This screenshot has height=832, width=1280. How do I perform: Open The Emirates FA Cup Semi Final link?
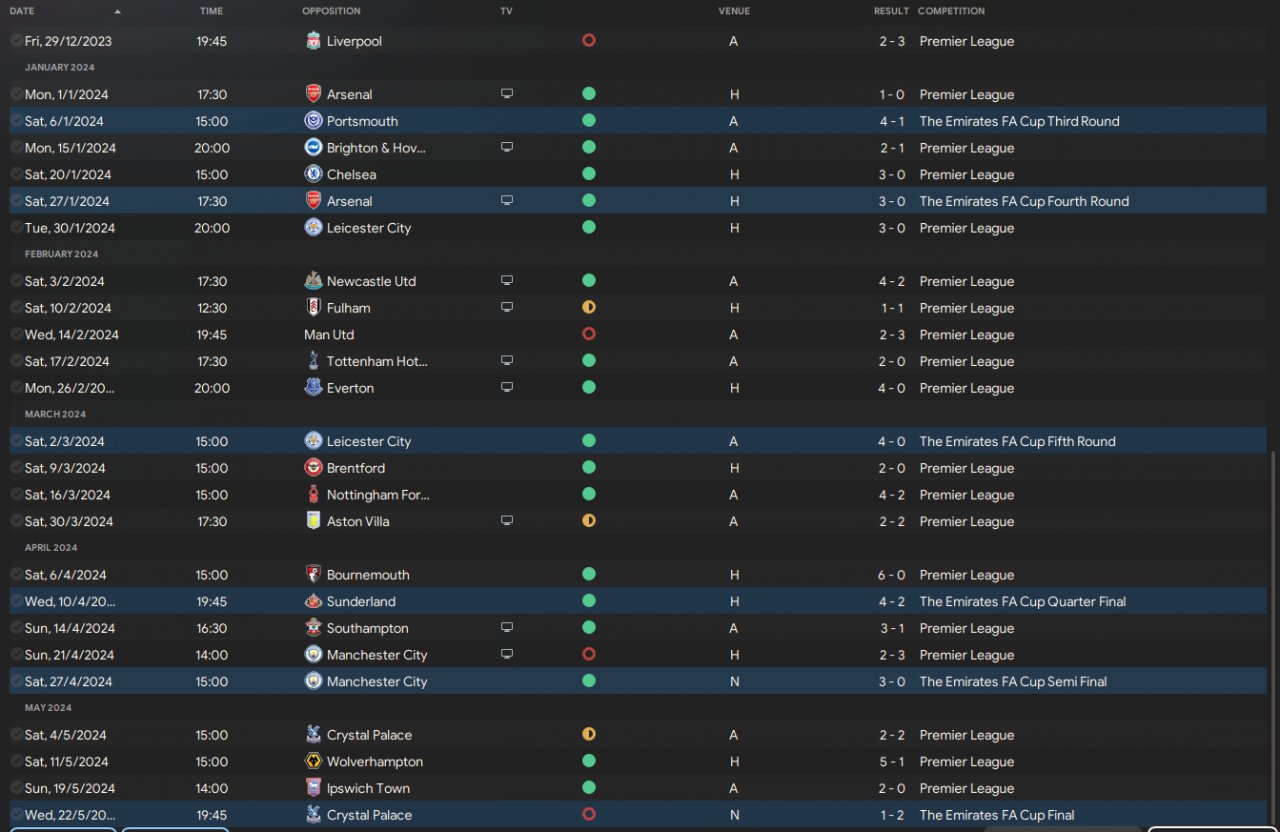(1013, 682)
